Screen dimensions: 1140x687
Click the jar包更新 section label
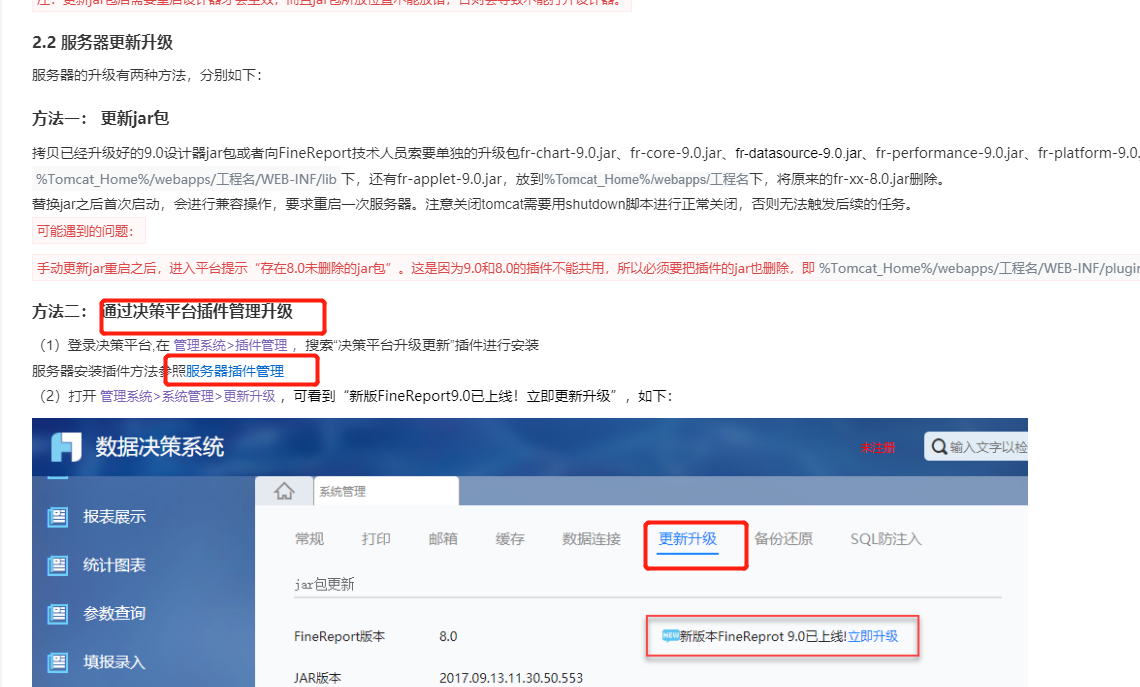(324, 584)
